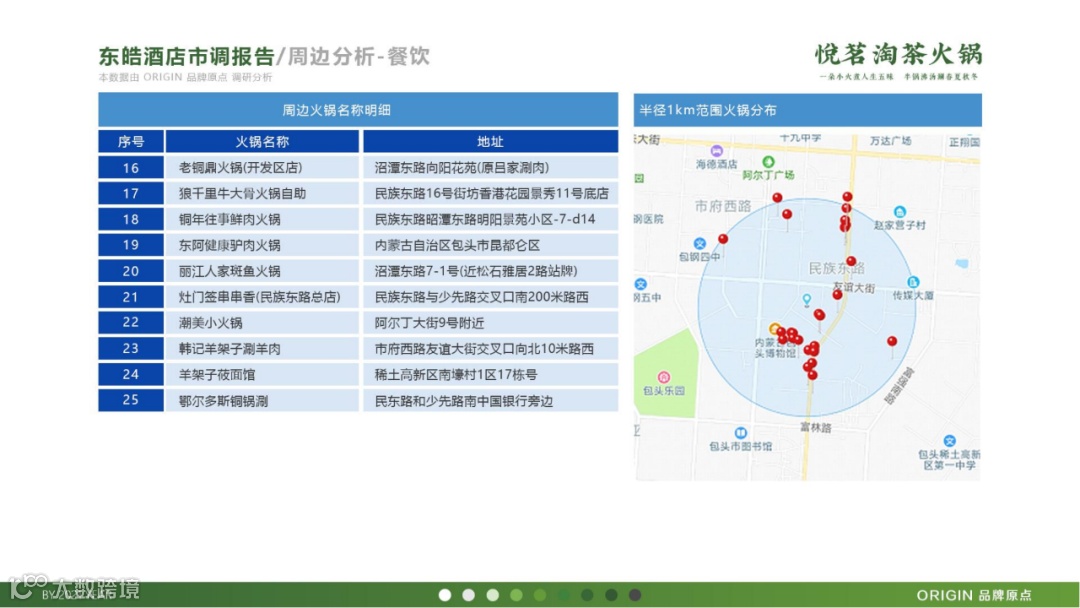Click 韩记羊架子涮羊肉 name cell

coord(262,348)
